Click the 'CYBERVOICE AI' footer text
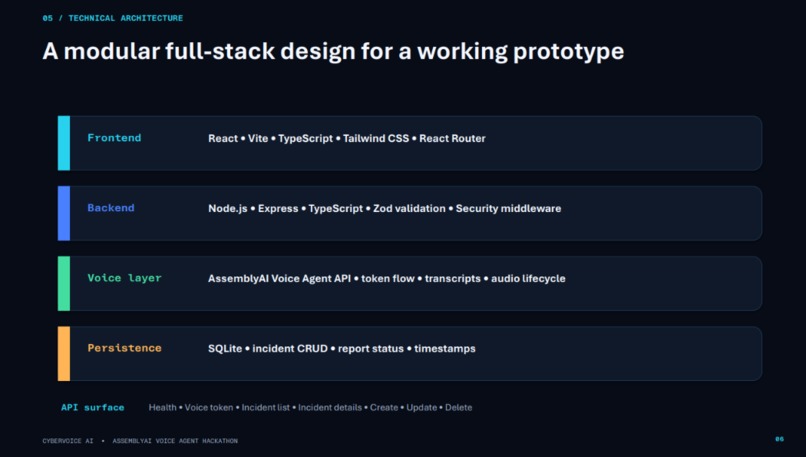806x457 pixels. click(68, 441)
